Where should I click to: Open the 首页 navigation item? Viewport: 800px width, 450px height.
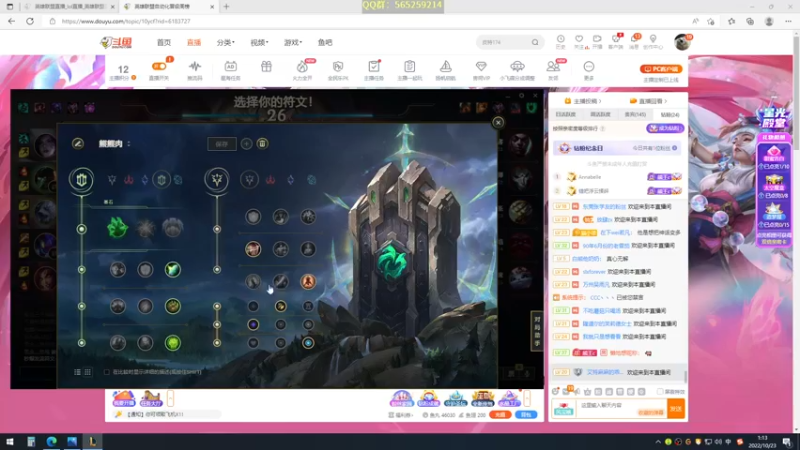coord(164,42)
